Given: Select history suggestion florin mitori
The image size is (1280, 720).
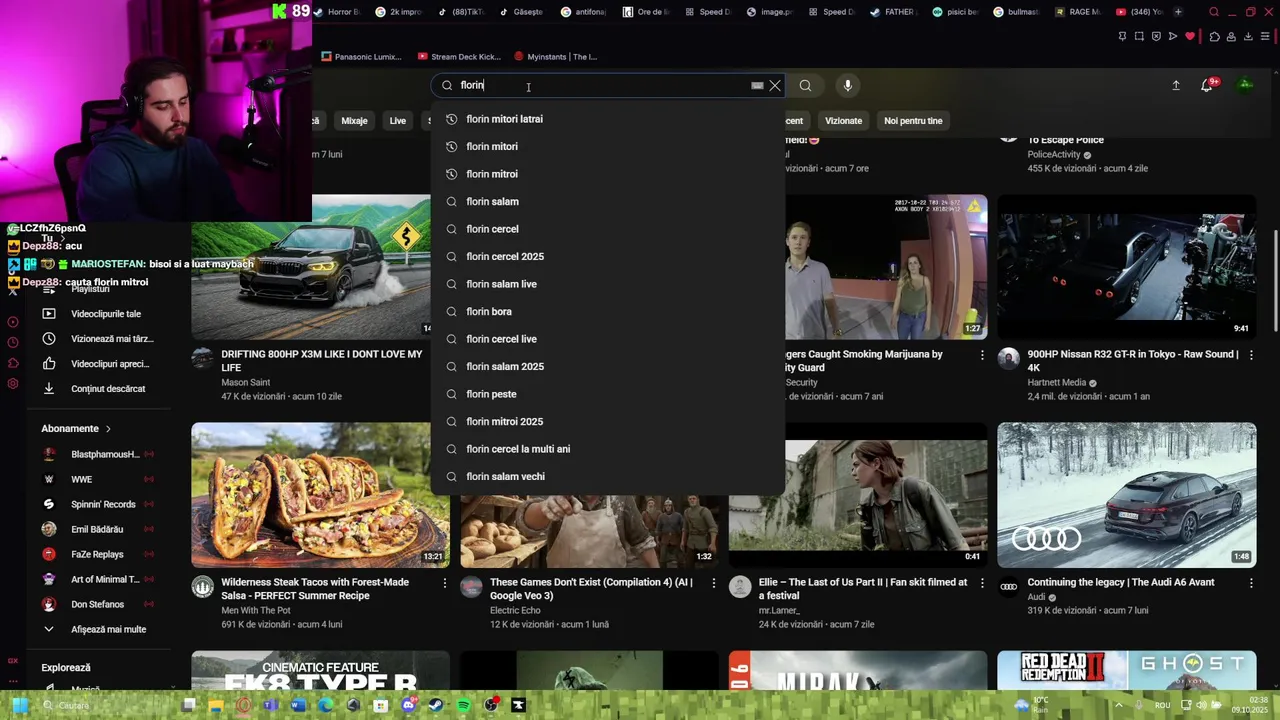Looking at the screenshot, I should pyautogui.click(x=608, y=146).
